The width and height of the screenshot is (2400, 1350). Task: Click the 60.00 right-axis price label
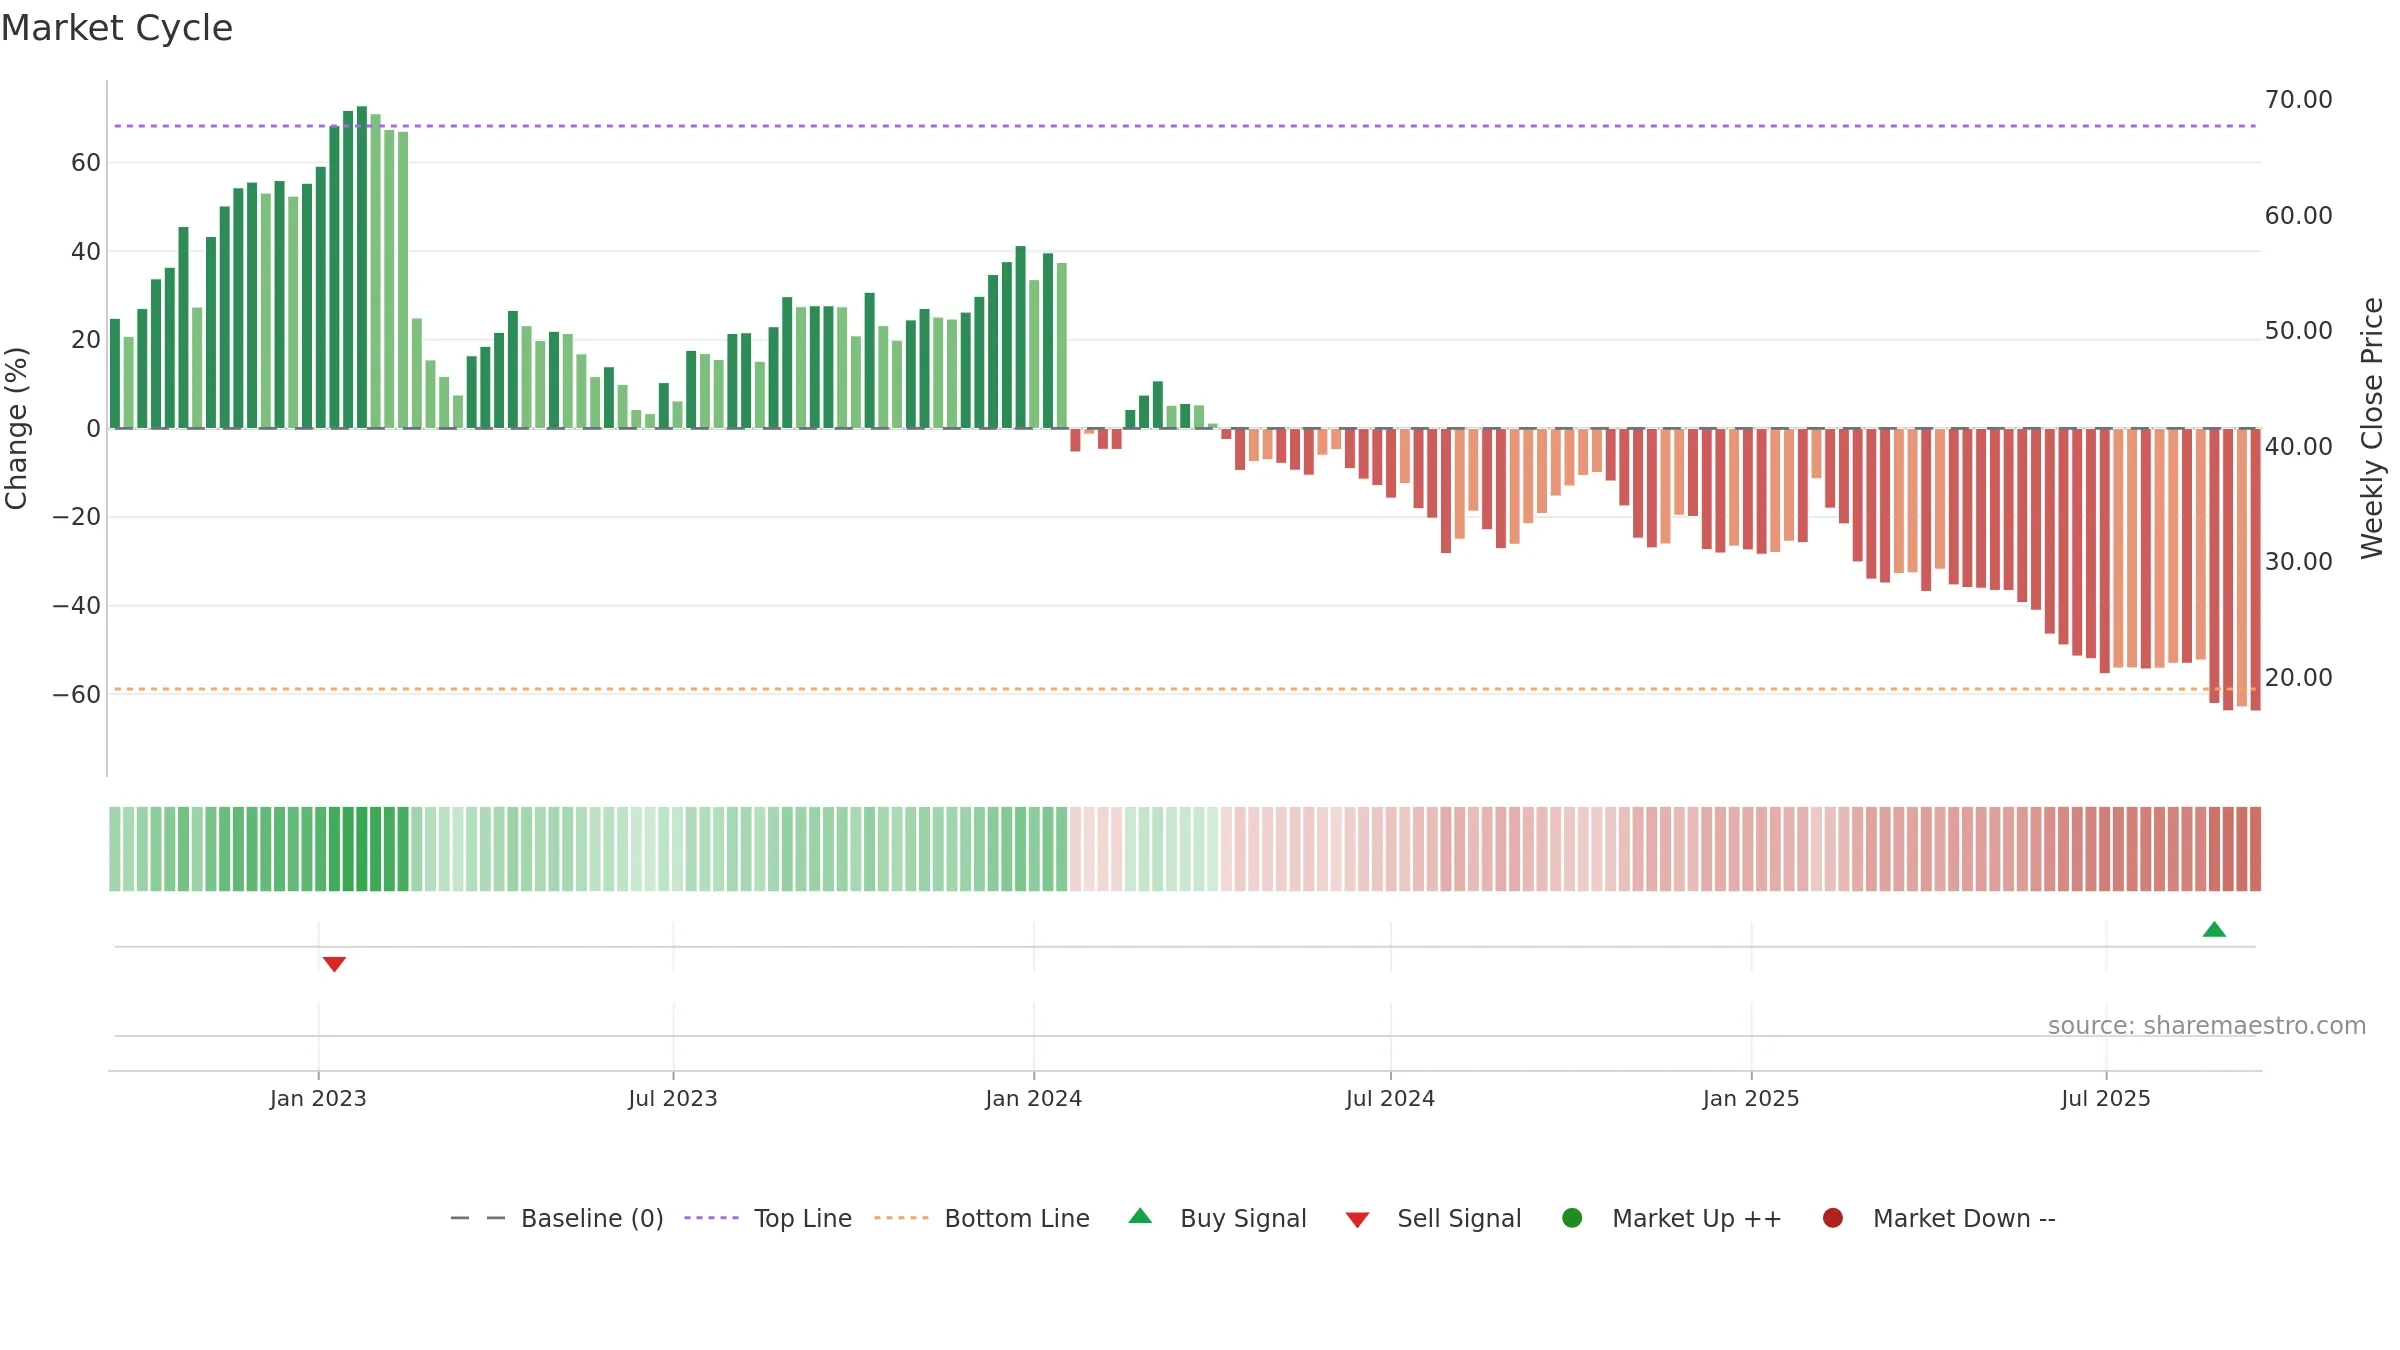coord(2298,216)
